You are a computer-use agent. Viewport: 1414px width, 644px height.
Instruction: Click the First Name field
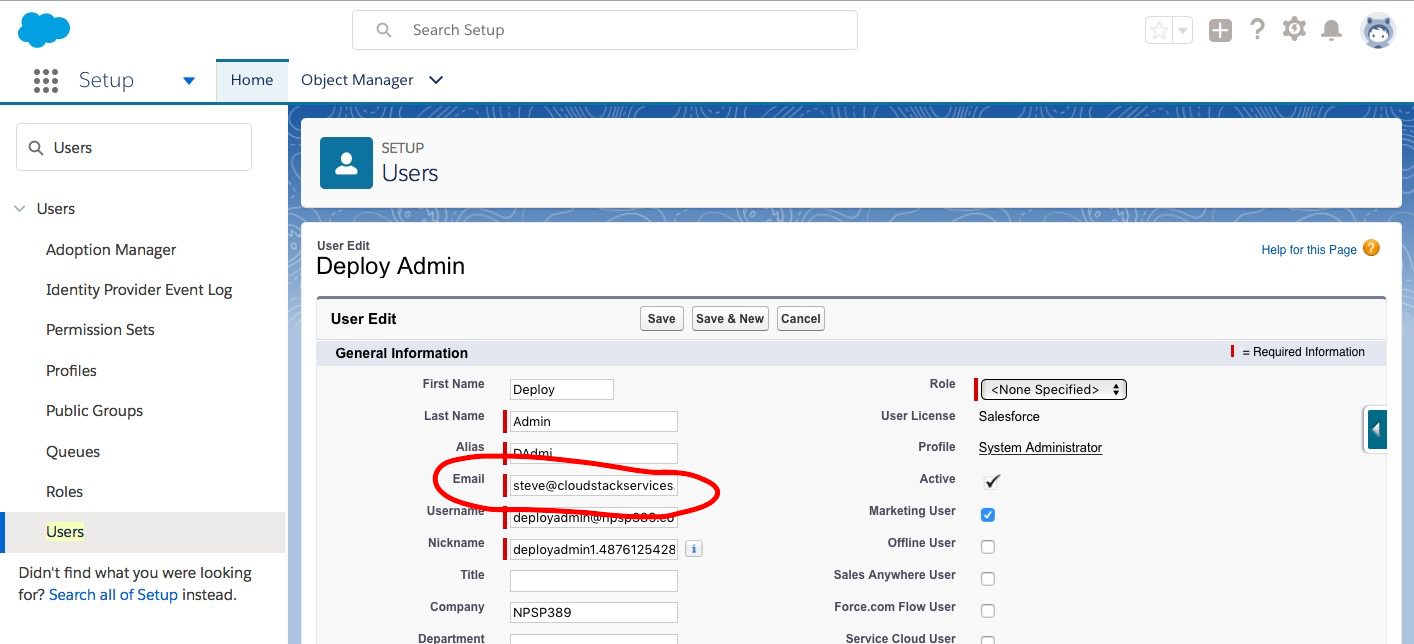562,390
